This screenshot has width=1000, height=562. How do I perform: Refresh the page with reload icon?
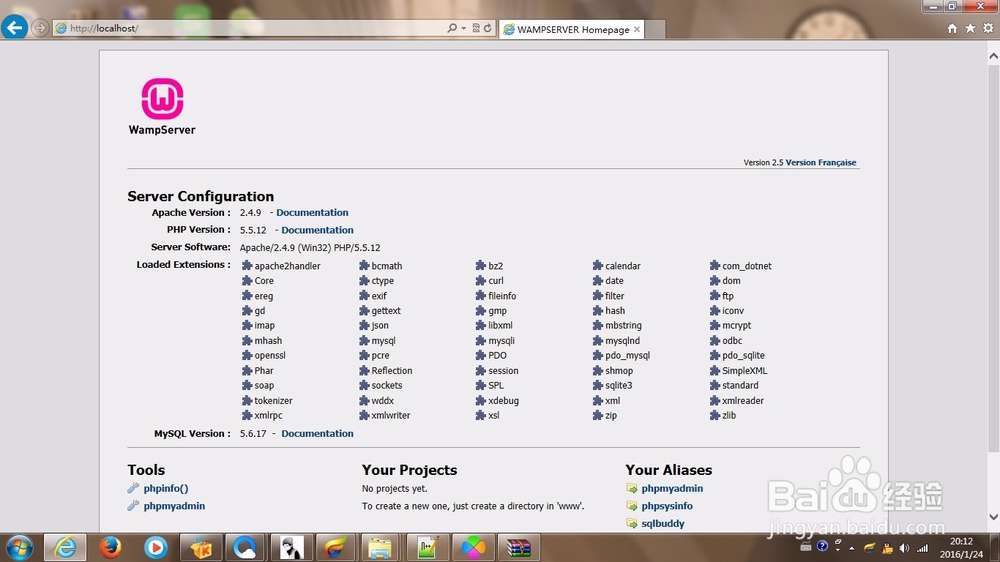click(x=488, y=28)
